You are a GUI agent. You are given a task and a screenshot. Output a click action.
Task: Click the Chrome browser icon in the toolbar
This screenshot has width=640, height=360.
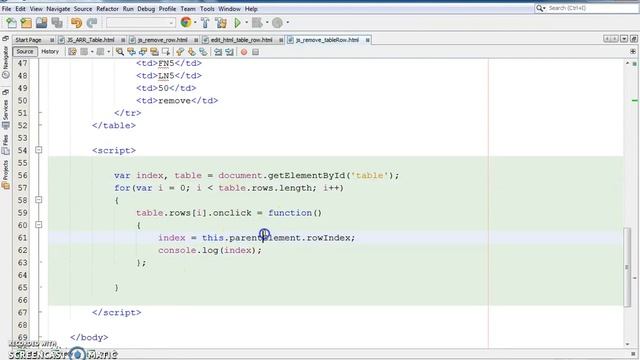(186, 22)
